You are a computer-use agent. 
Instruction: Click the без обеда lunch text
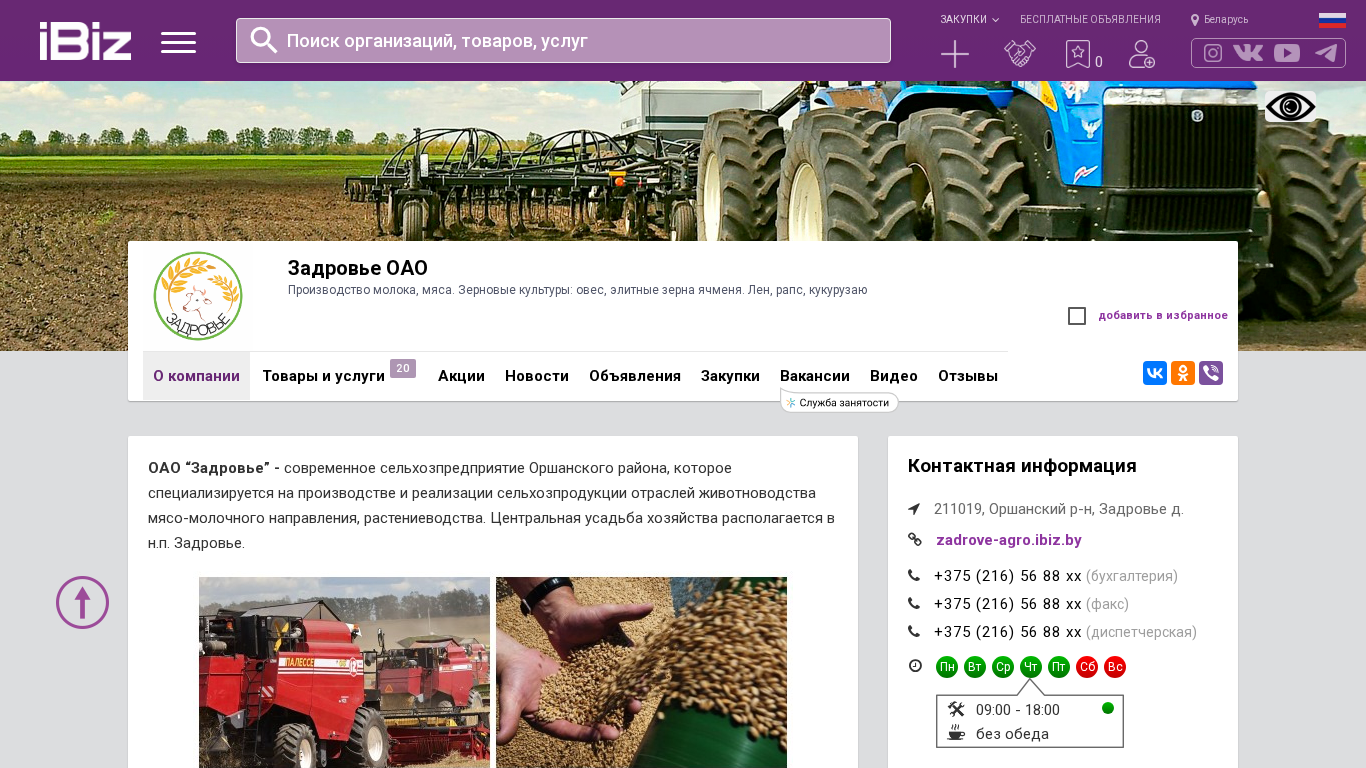(1012, 734)
